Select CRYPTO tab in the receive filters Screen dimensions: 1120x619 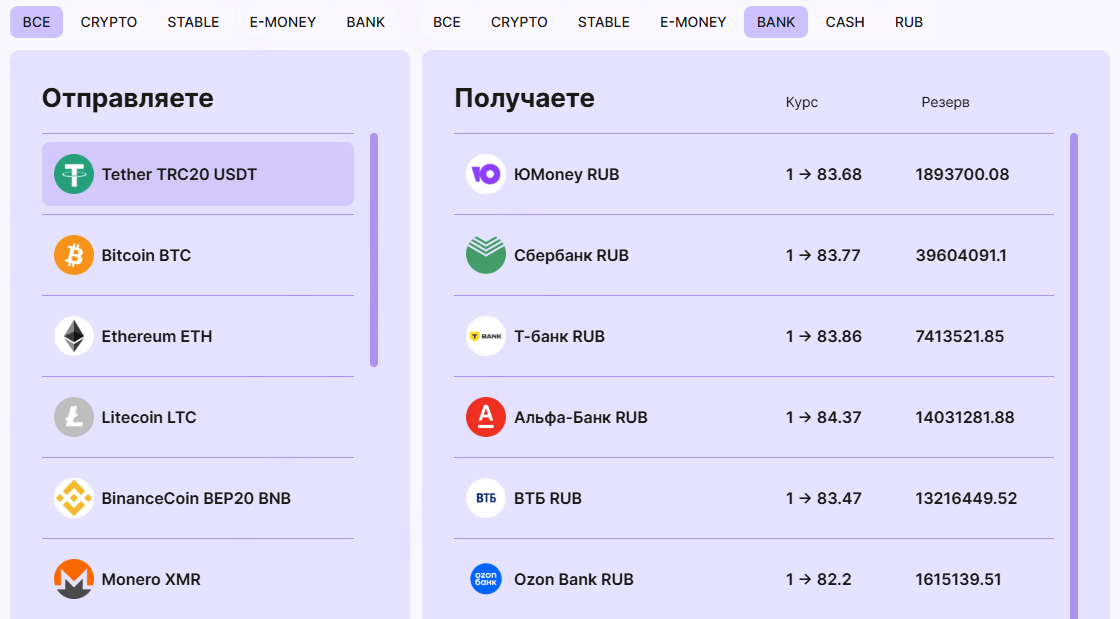tap(519, 22)
